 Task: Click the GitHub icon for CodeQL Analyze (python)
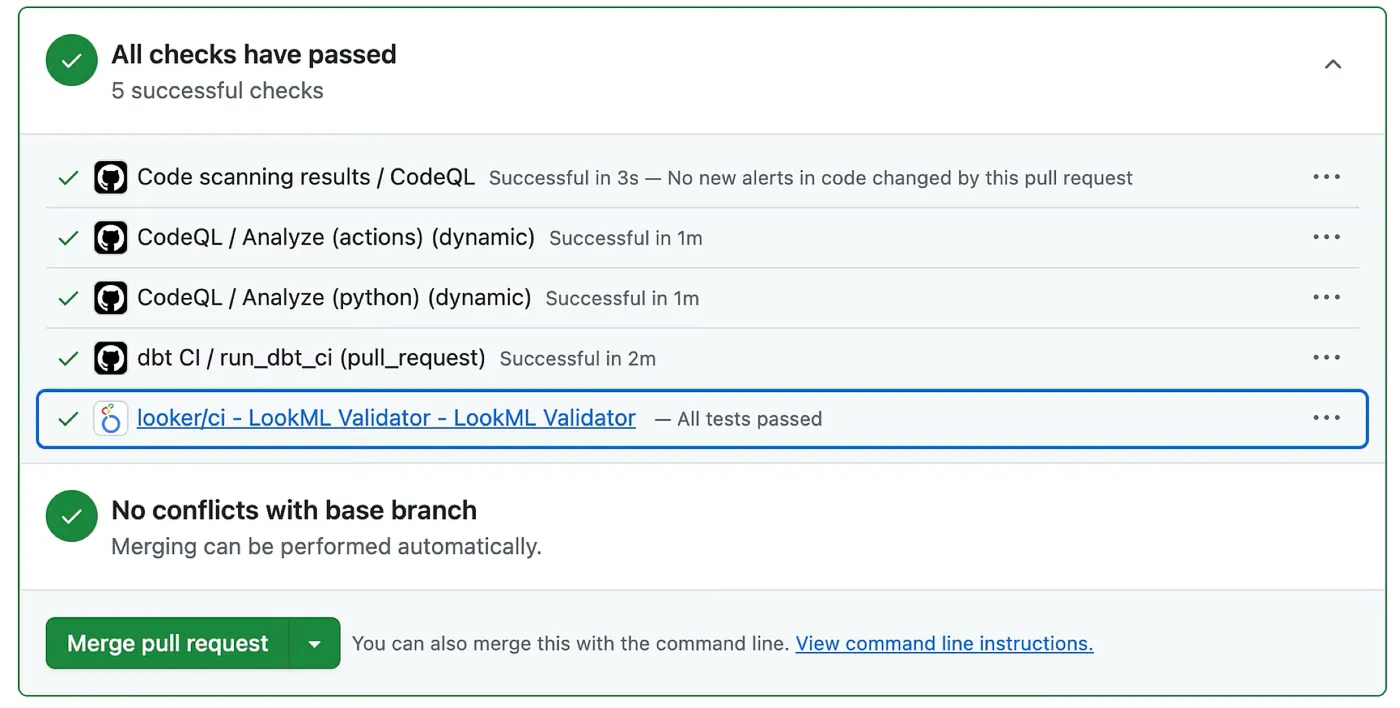(x=110, y=297)
